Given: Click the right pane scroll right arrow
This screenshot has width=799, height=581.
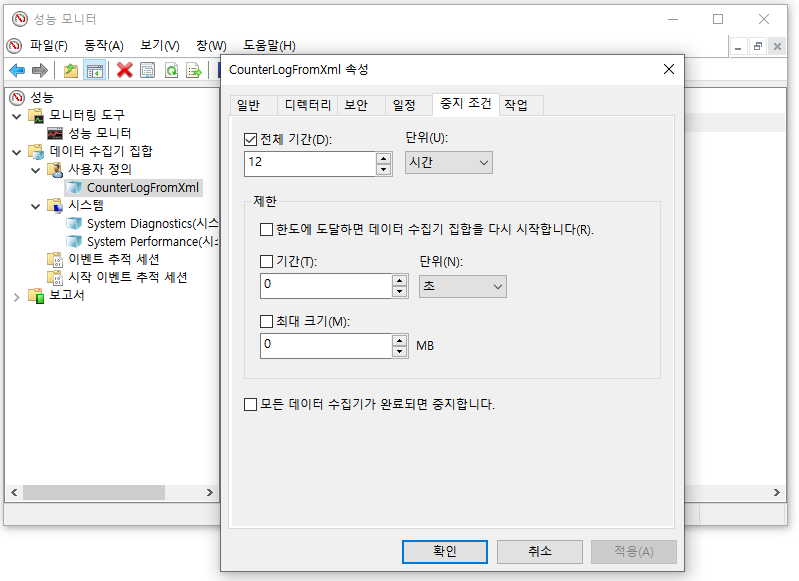Looking at the screenshot, I should pos(777,492).
